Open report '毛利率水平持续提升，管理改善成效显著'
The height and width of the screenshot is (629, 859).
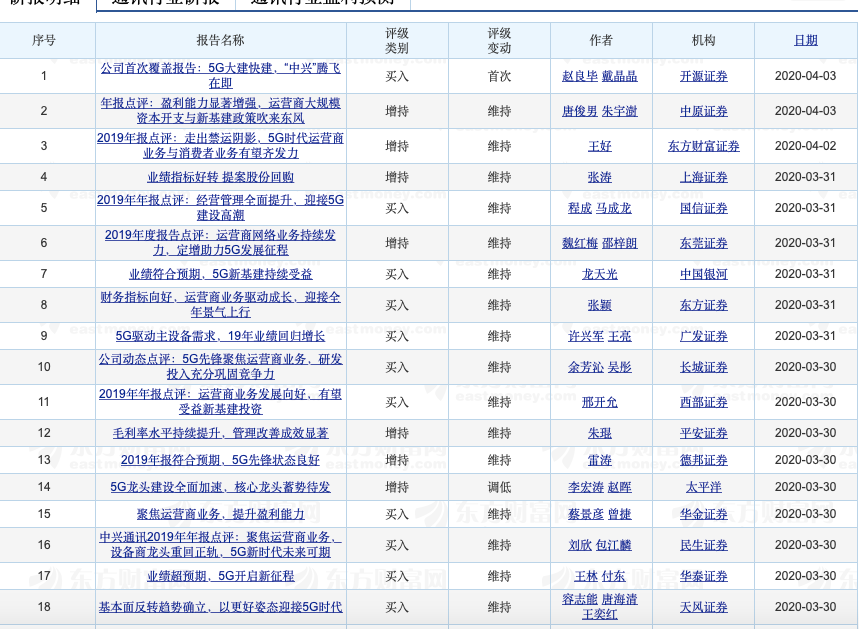point(221,433)
